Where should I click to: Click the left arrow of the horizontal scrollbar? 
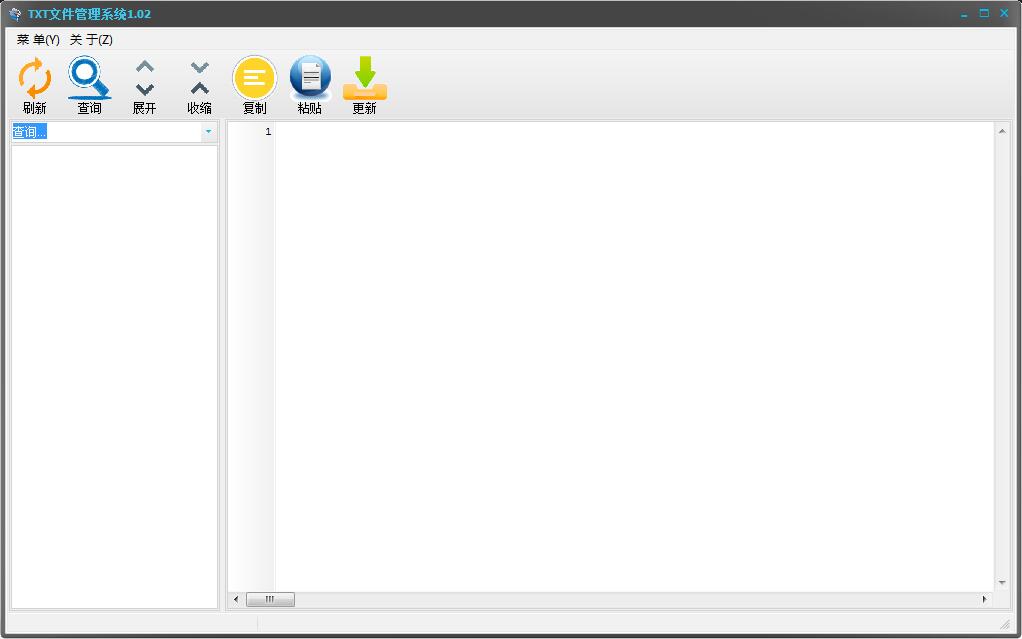[x=234, y=599]
